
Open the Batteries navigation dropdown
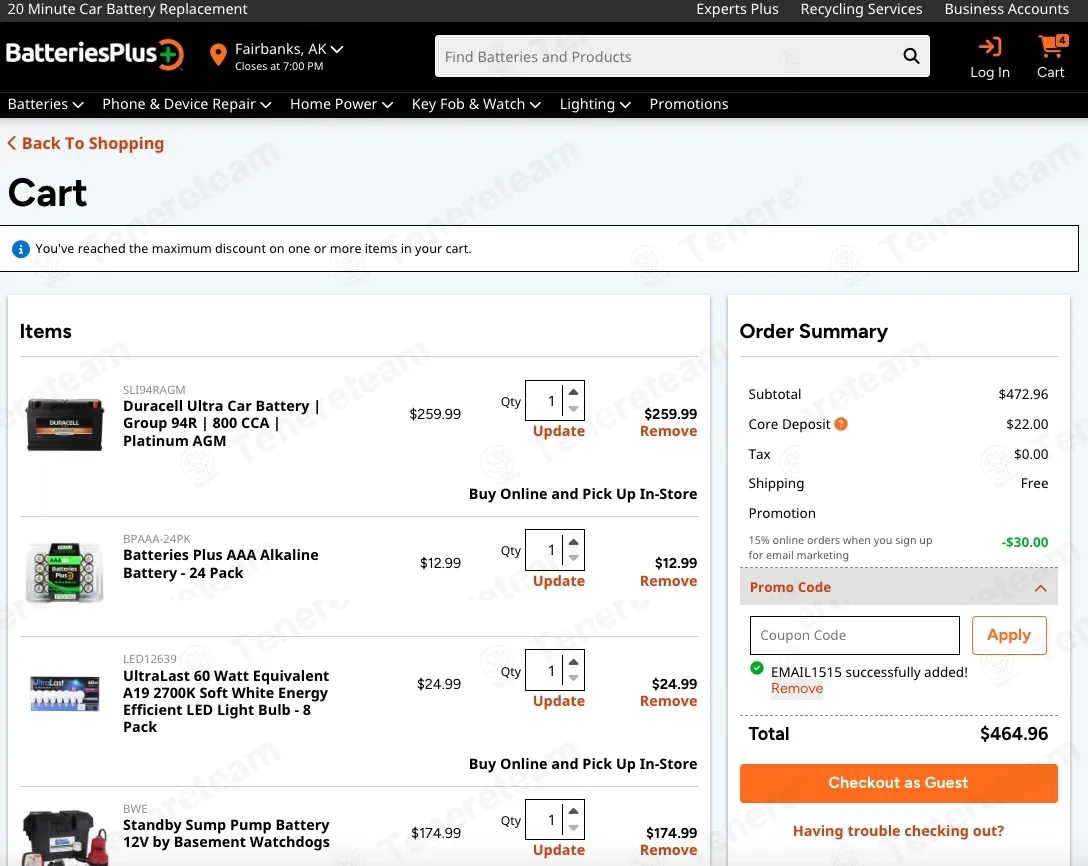coord(45,104)
